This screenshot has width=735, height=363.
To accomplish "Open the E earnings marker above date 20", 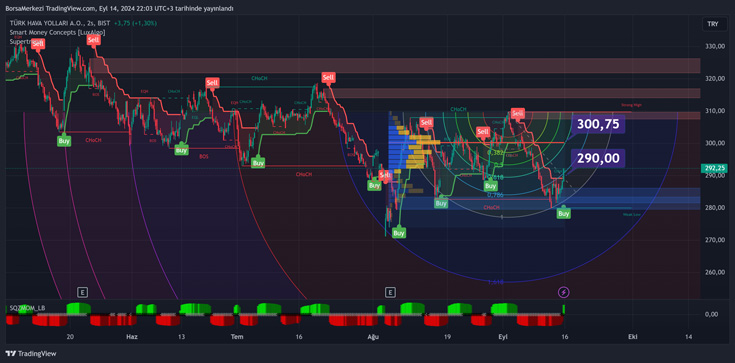I will 82,293.
